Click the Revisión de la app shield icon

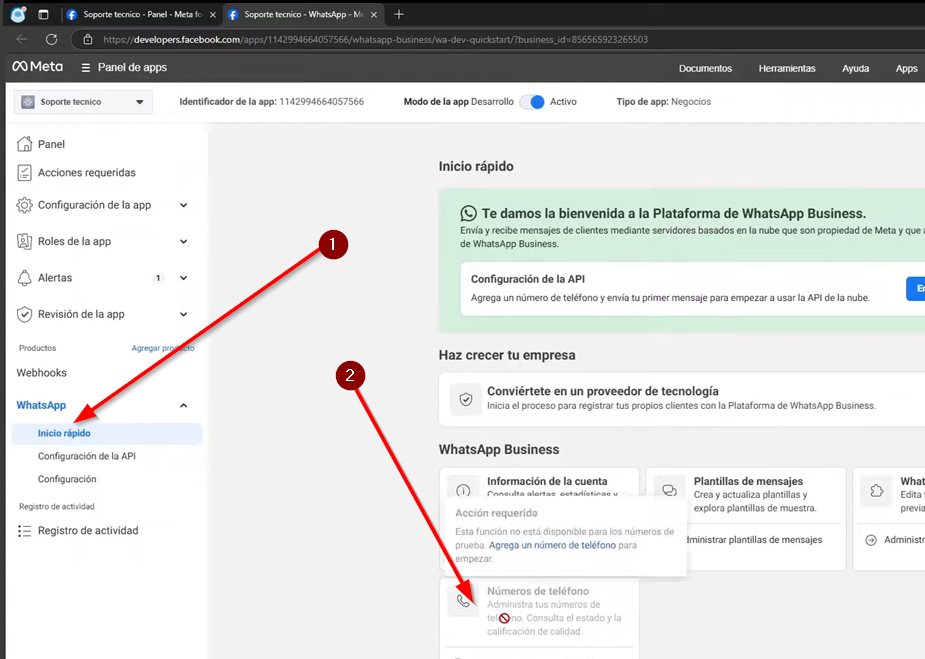pos(24,314)
